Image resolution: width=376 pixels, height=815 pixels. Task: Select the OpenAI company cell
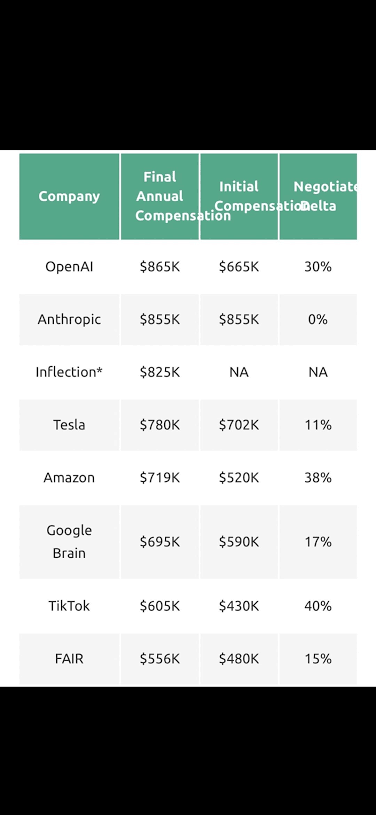coord(69,267)
